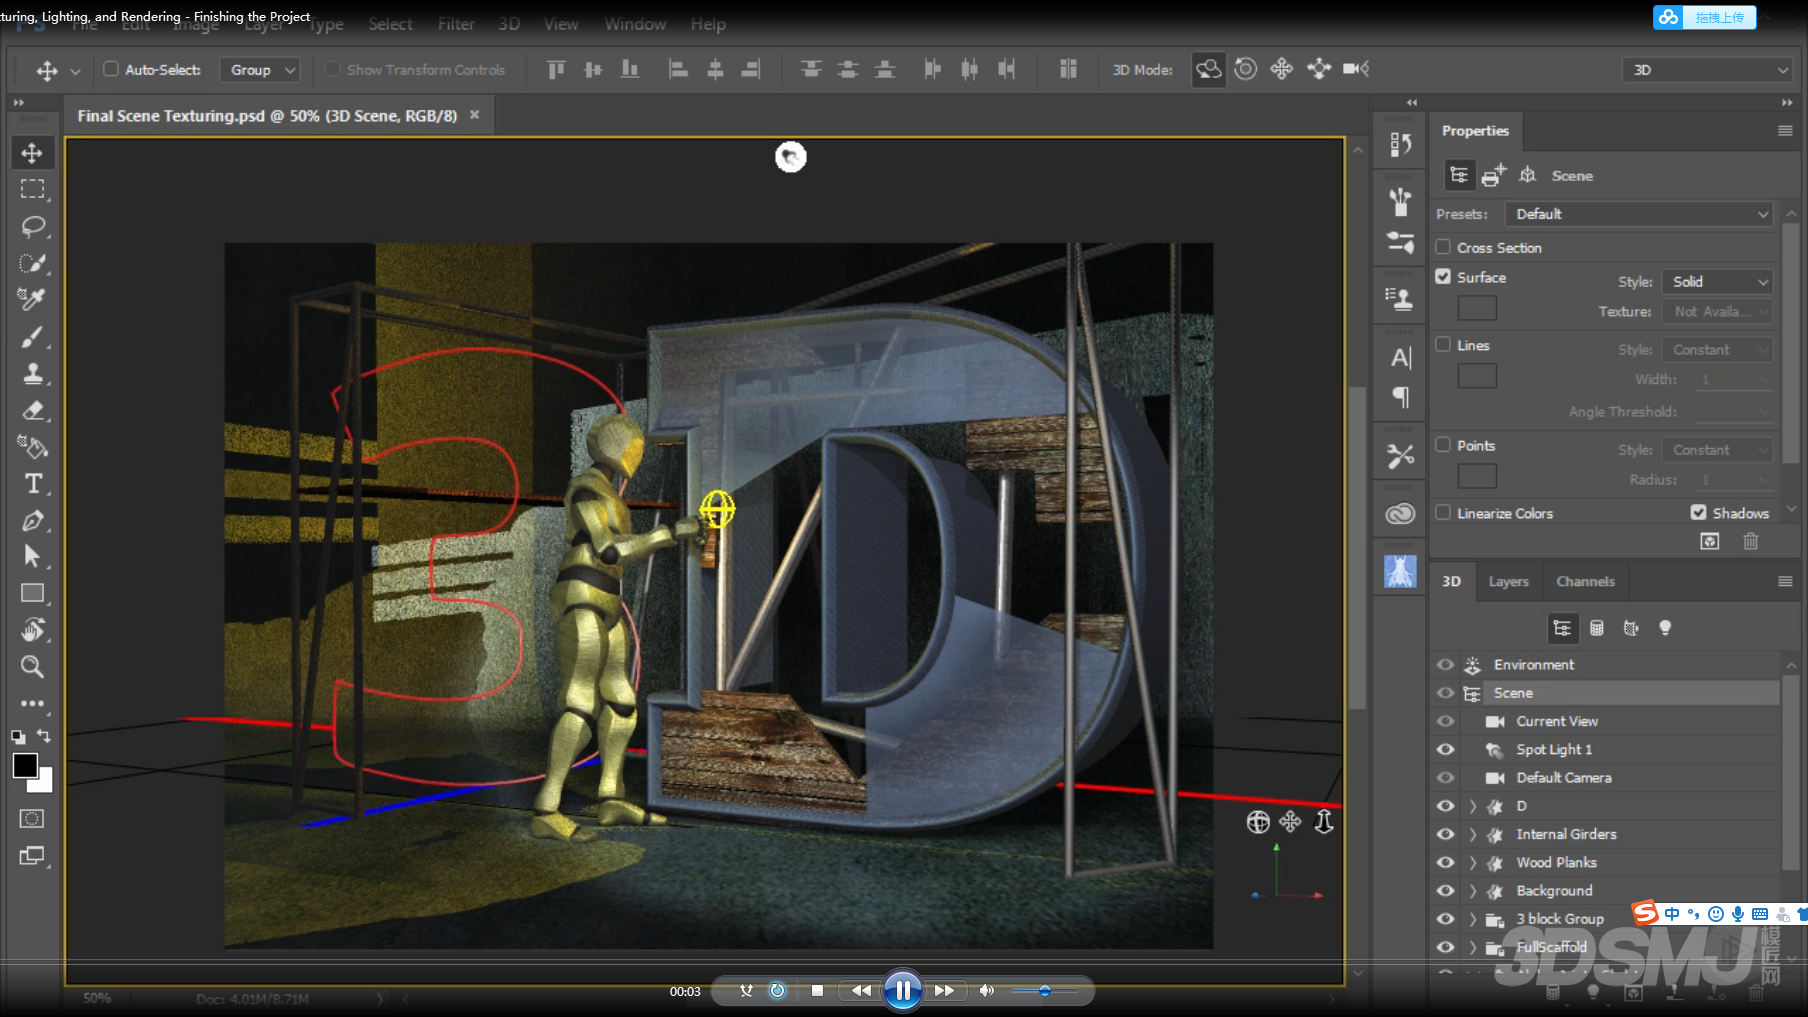Select the Type tool

[32, 484]
